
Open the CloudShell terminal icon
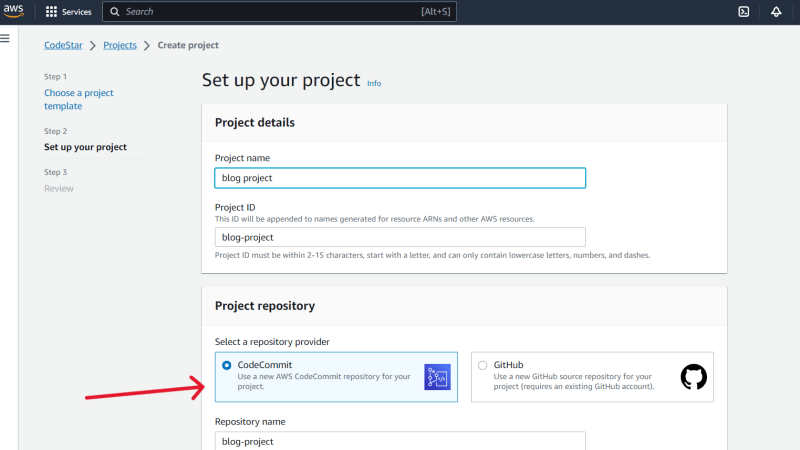pyautogui.click(x=744, y=12)
